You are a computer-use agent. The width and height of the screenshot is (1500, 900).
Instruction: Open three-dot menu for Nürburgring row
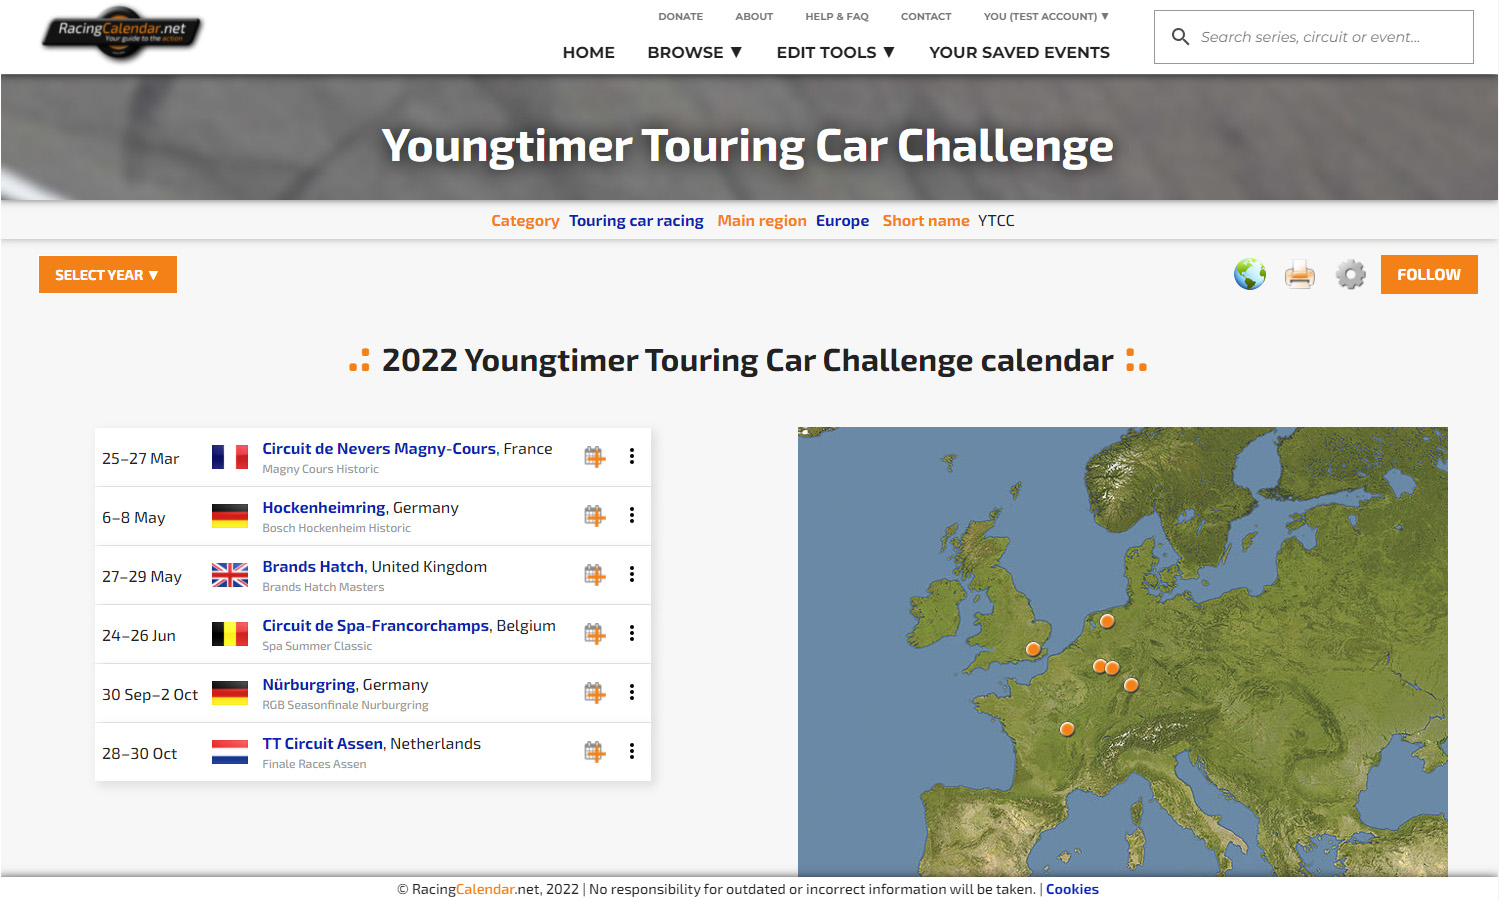point(632,692)
